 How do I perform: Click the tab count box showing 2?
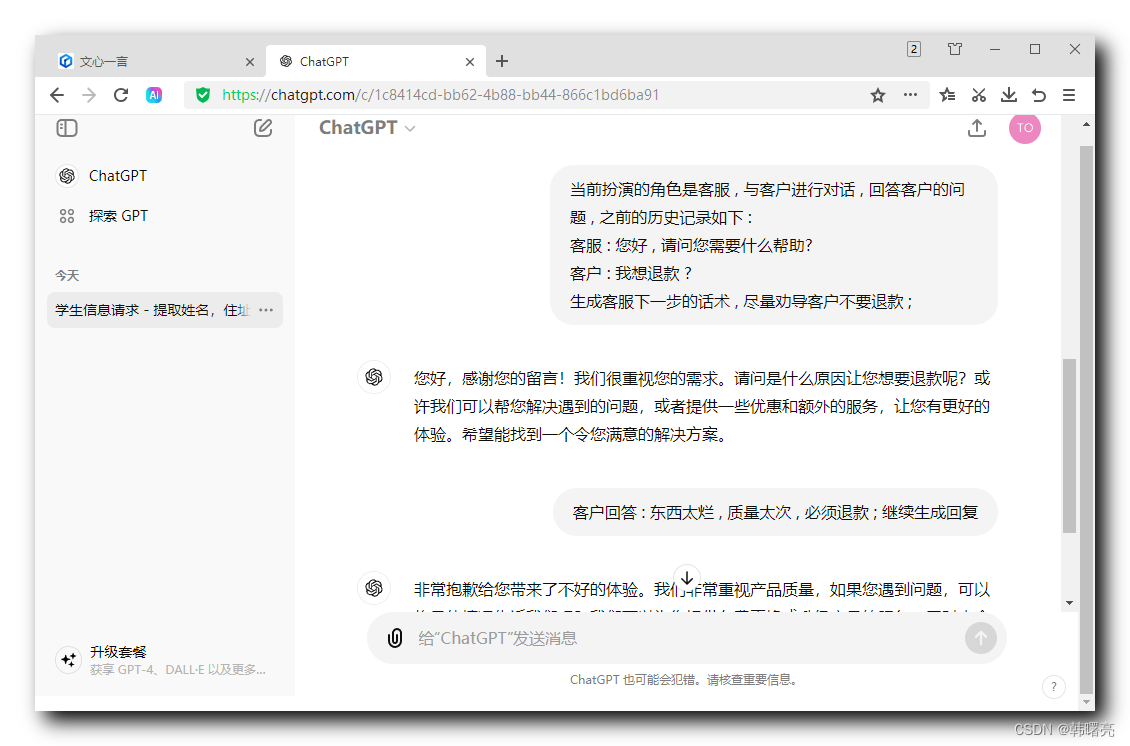coord(914,49)
